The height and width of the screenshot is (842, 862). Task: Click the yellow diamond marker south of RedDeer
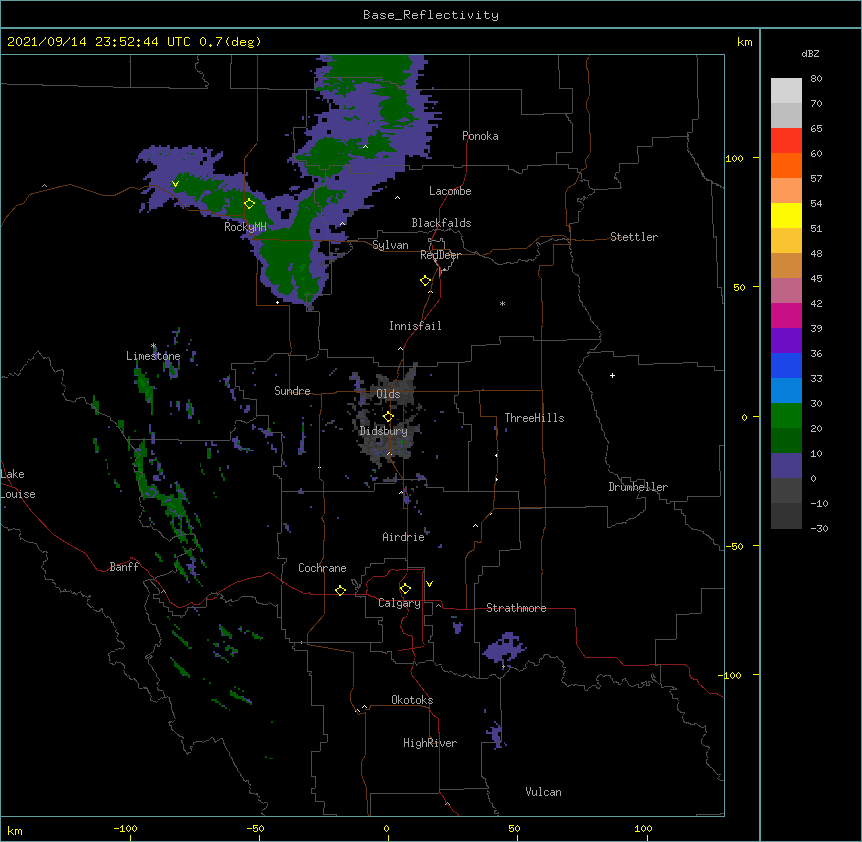426,281
